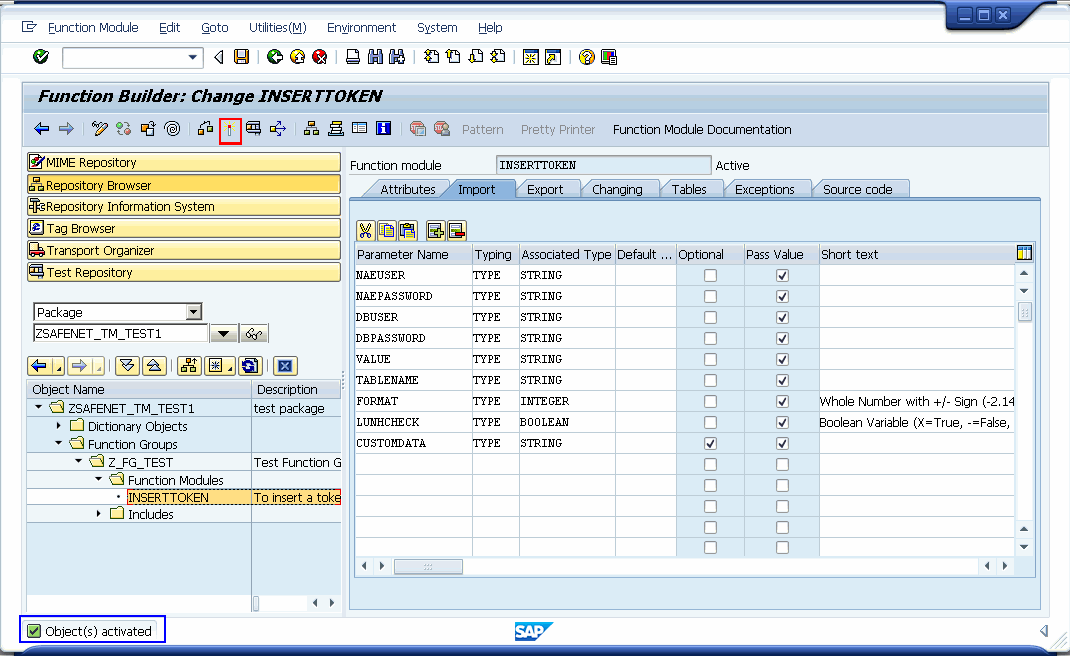1070x656 pixels.
Task: Open the Utilities(M) menu
Action: pyautogui.click(x=277, y=27)
